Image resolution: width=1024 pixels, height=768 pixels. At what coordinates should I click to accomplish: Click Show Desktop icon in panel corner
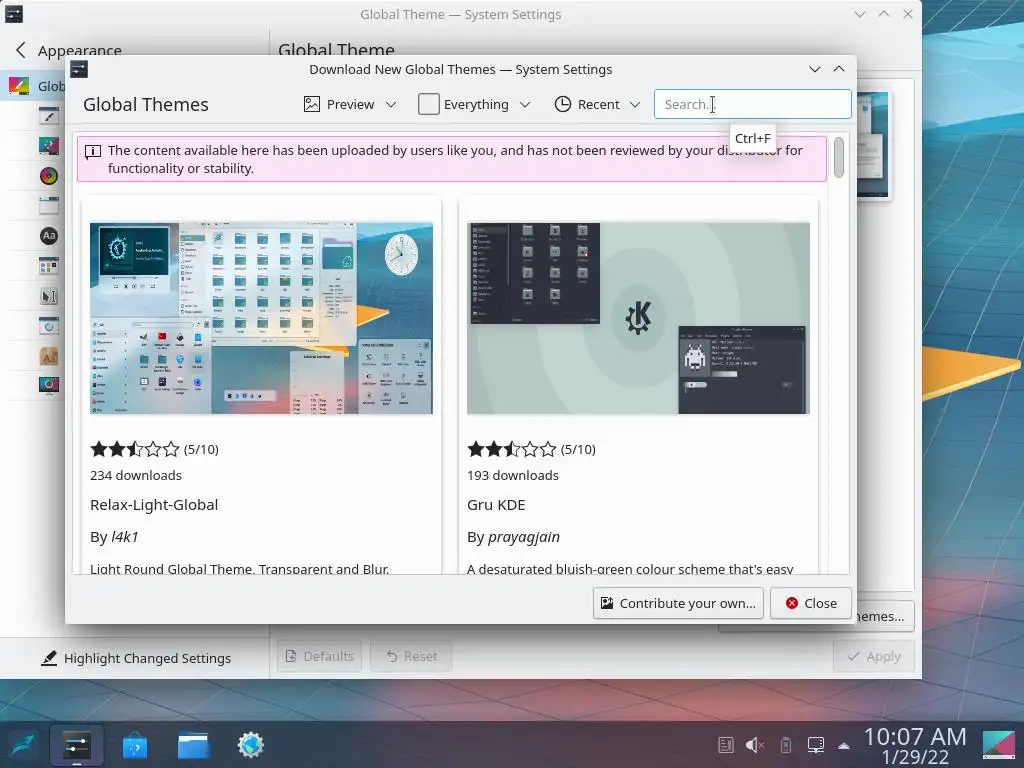tap(999, 745)
